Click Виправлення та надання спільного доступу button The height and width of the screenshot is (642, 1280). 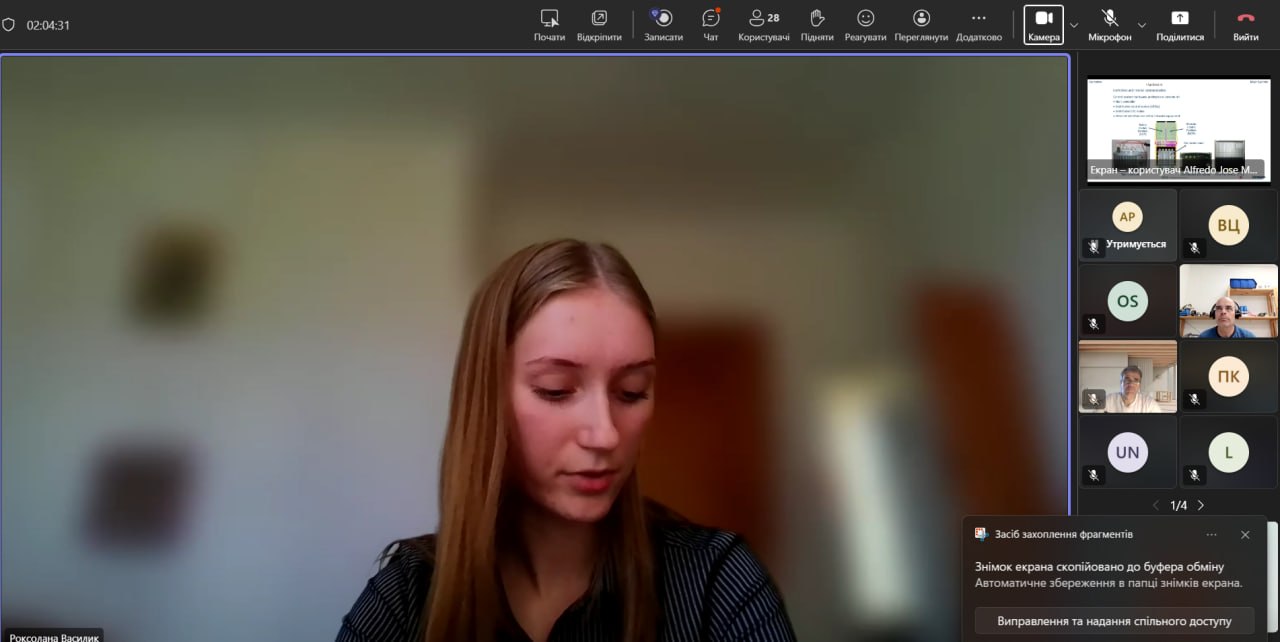[1114, 621]
